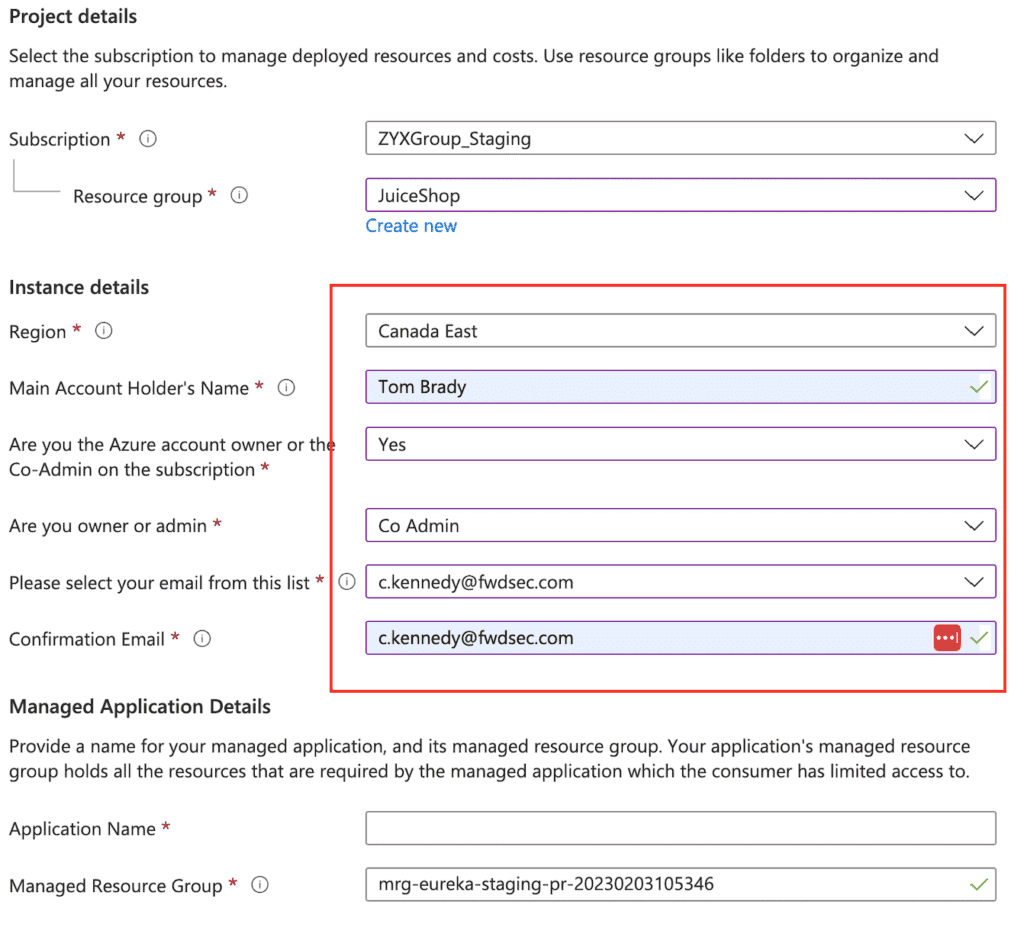The image size is (1024, 934).
Task: Click the Instance details heading
Action: [x=79, y=287]
